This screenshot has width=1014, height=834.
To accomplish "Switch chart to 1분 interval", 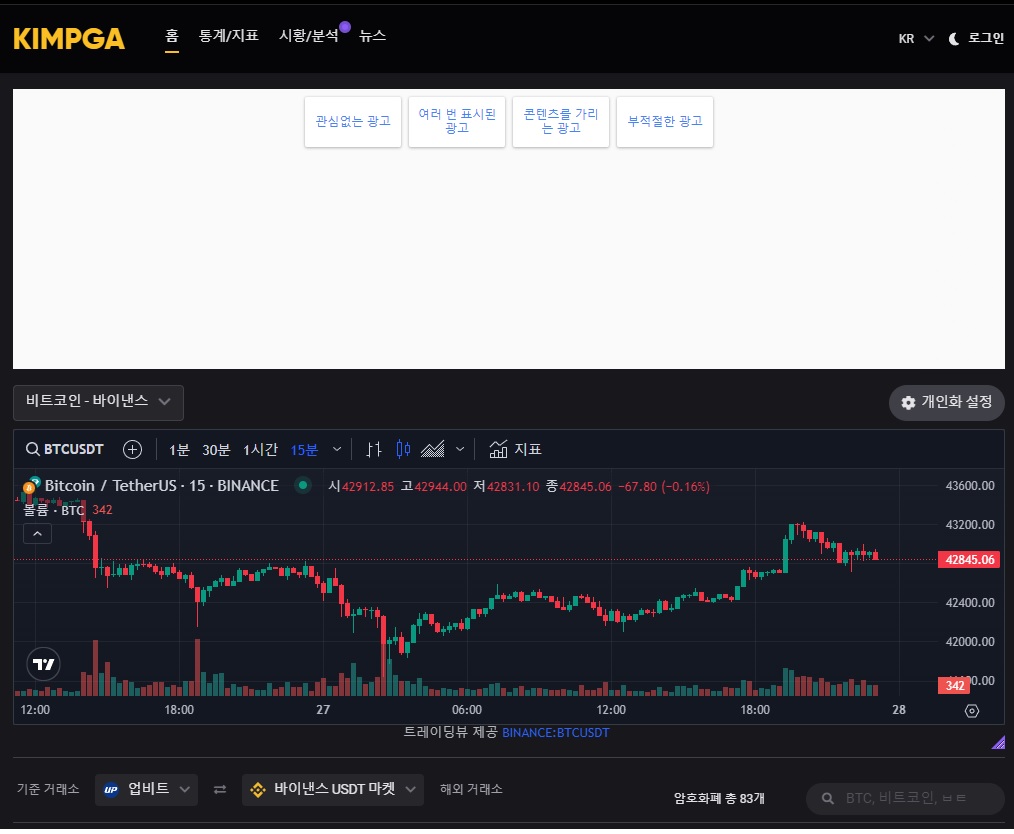I will [179, 450].
